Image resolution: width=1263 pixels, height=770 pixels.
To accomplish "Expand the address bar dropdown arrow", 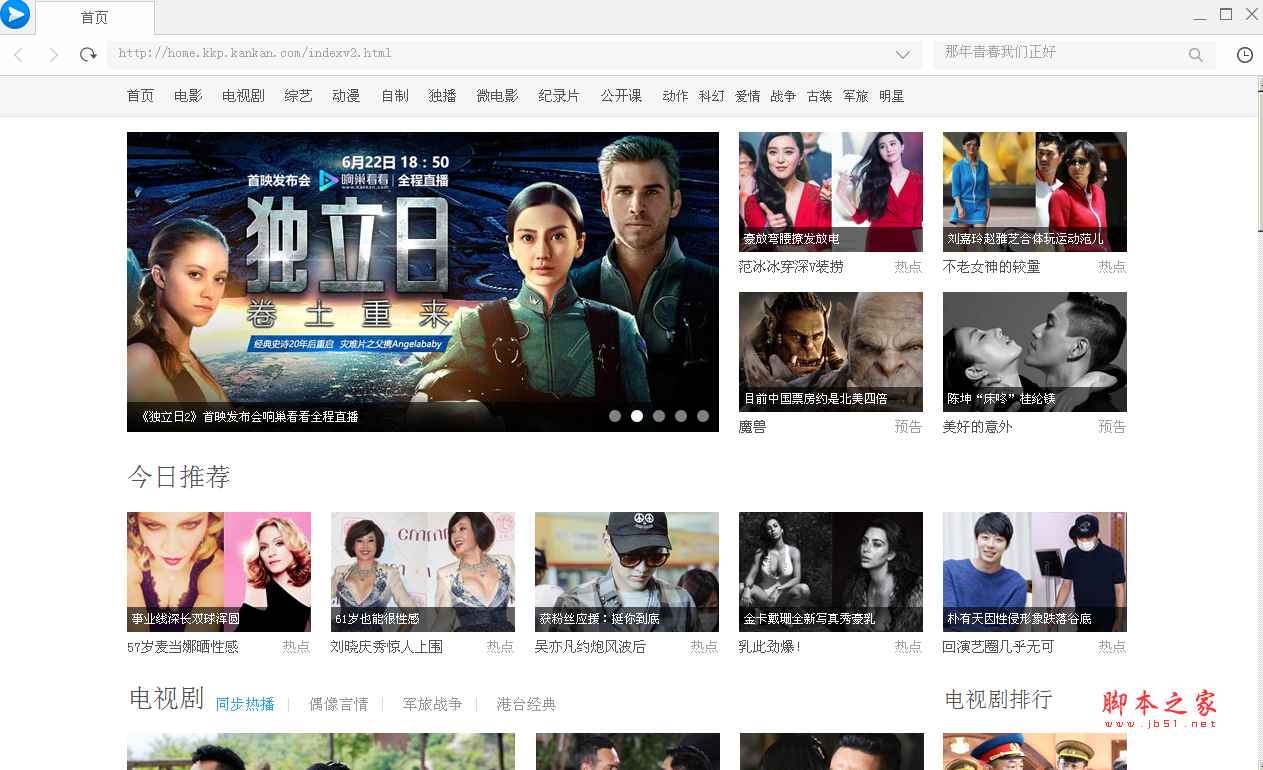I will pyautogui.click(x=903, y=55).
